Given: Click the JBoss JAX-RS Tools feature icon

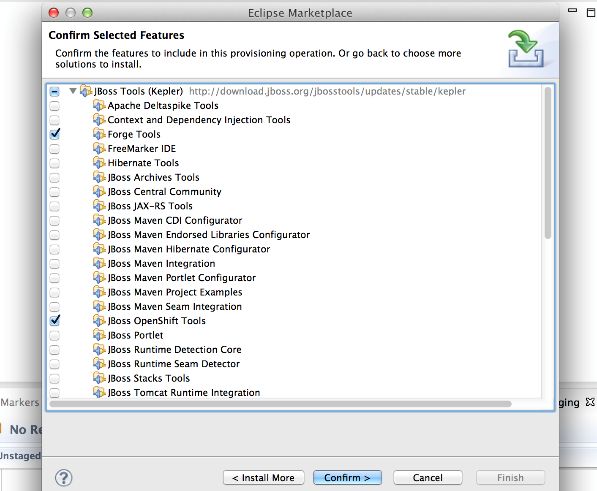Looking at the screenshot, I should 99,206.
